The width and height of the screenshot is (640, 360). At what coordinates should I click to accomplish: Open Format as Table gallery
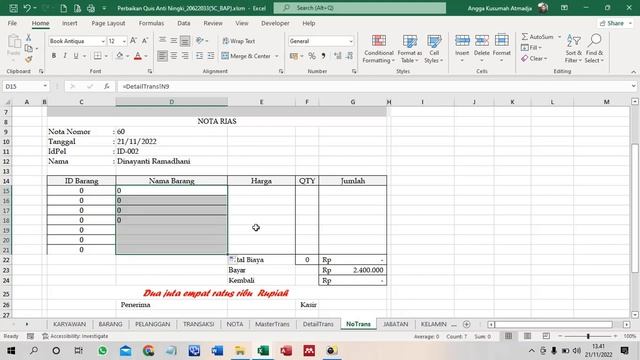[x=409, y=49]
